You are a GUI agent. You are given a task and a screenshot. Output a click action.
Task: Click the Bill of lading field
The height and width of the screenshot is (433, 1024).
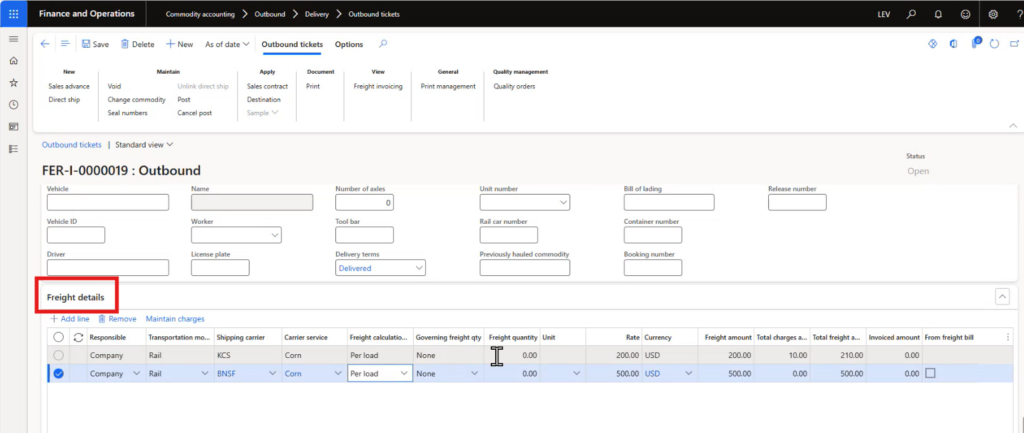click(669, 202)
